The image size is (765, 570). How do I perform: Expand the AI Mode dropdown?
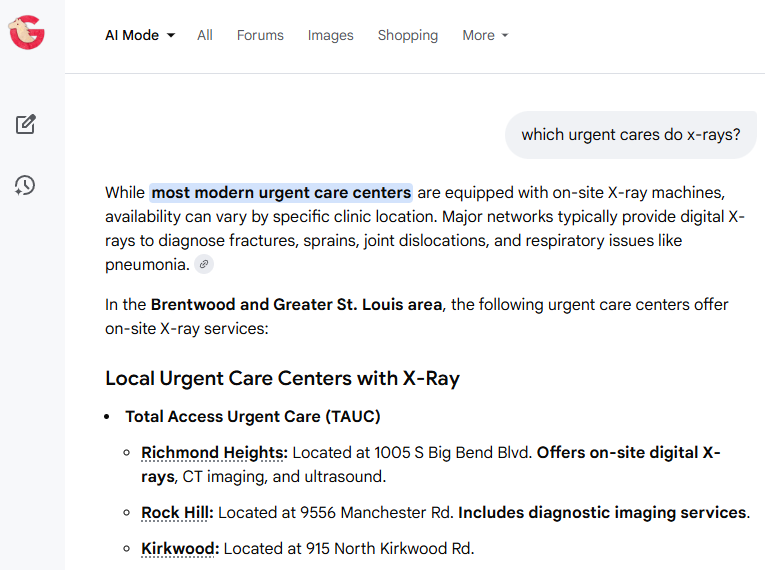[x=140, y=35]
